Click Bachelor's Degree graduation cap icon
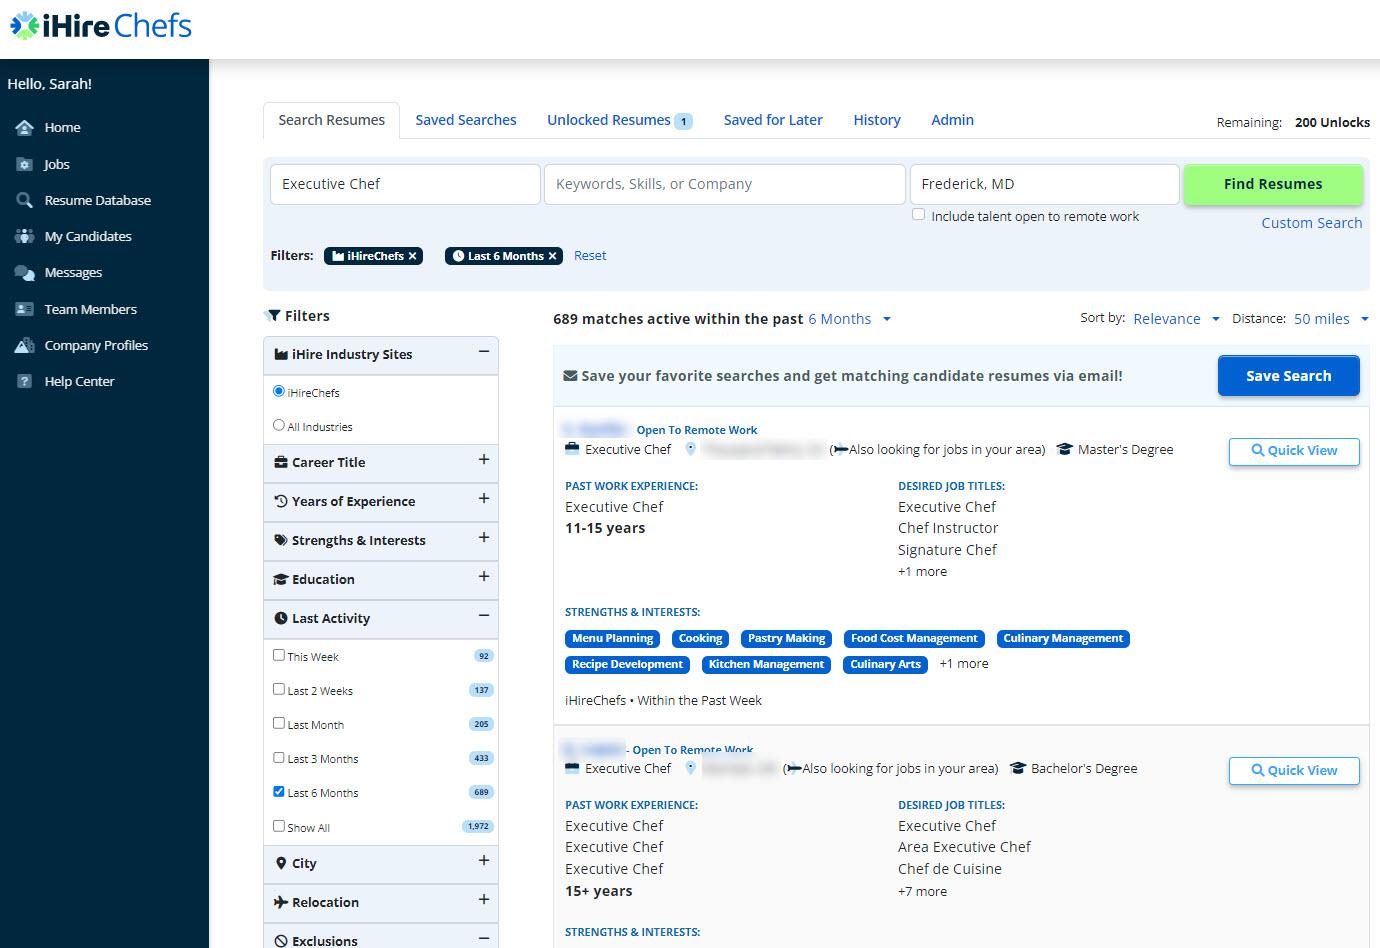Screen dimensions: 1380x948 click(x=1018, y=769)
